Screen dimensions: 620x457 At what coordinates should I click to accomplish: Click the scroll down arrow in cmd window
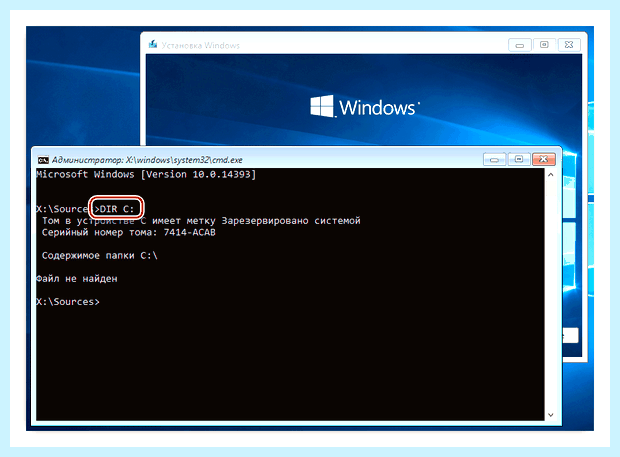click(551, 415)
